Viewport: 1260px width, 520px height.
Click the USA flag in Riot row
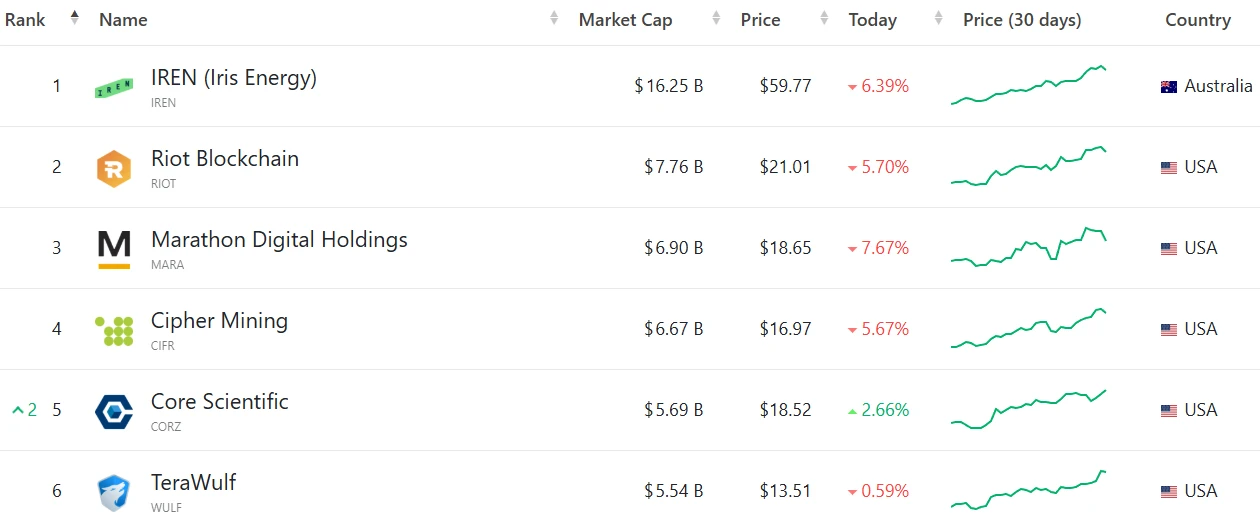coord(1168,168)
